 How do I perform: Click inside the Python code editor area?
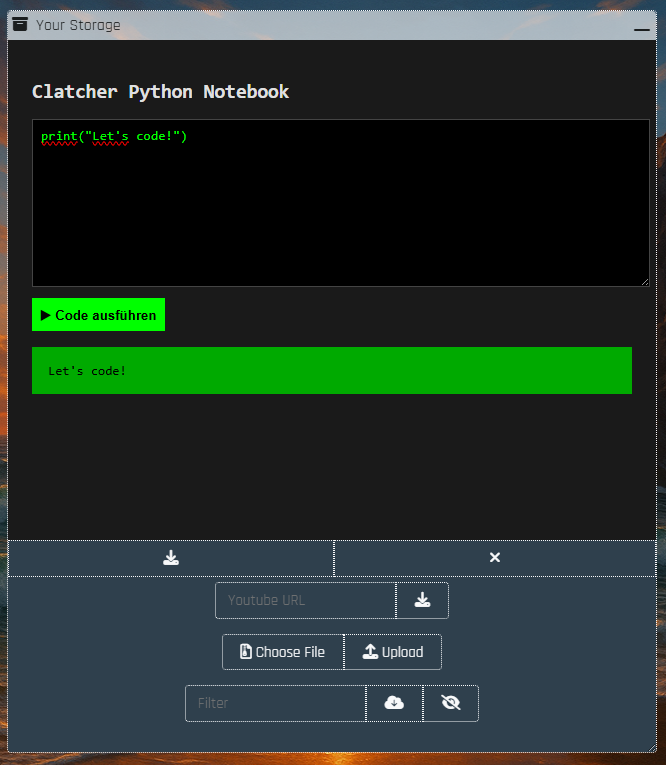click(341, 203)
